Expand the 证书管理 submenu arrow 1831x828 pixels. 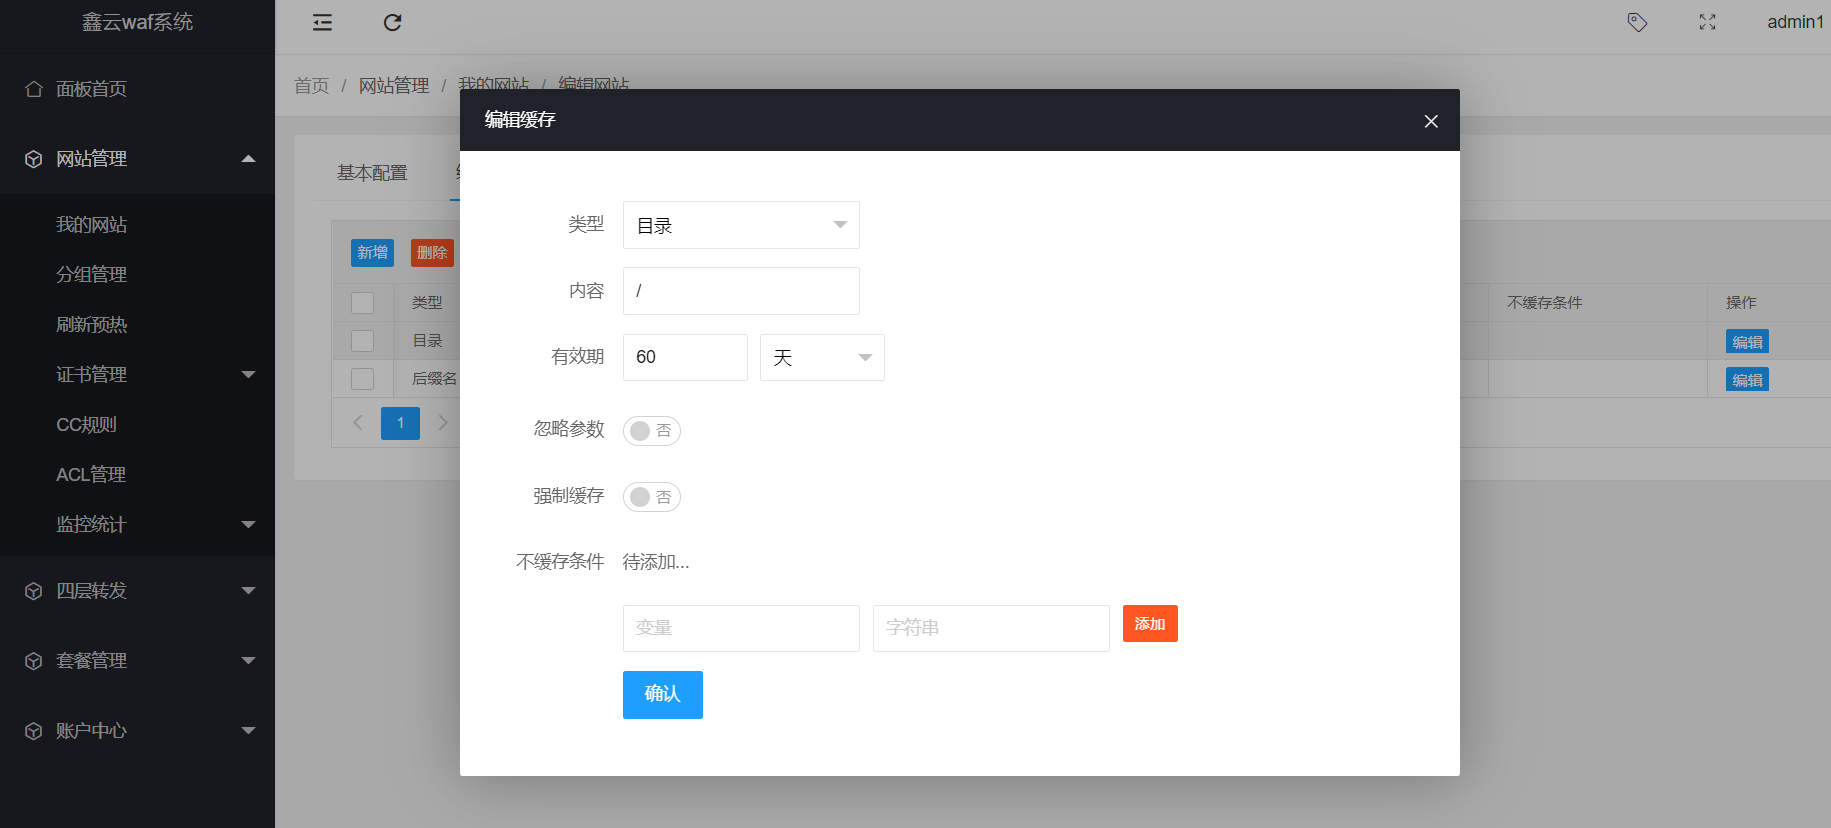[x=249, y=375]
